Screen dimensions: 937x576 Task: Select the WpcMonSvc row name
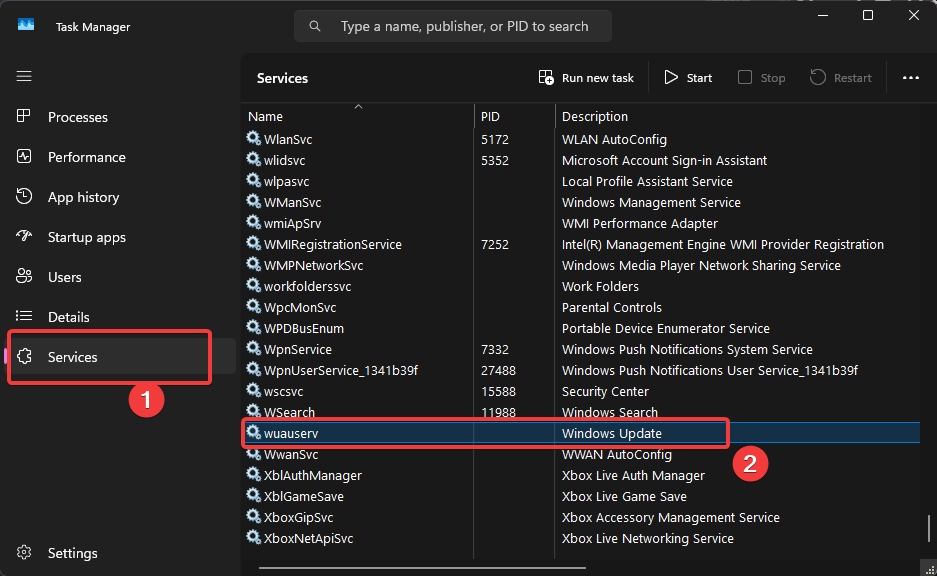click(x=300, y=307)
